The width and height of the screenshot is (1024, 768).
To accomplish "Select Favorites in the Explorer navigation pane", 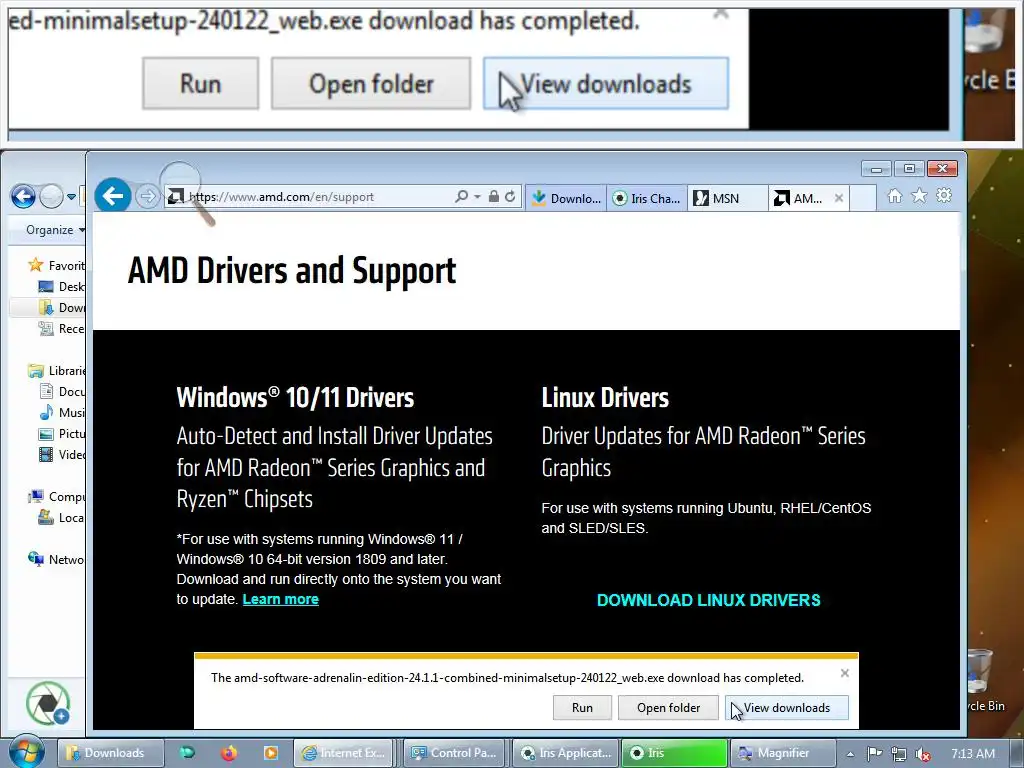I will (x=56, y=266).
